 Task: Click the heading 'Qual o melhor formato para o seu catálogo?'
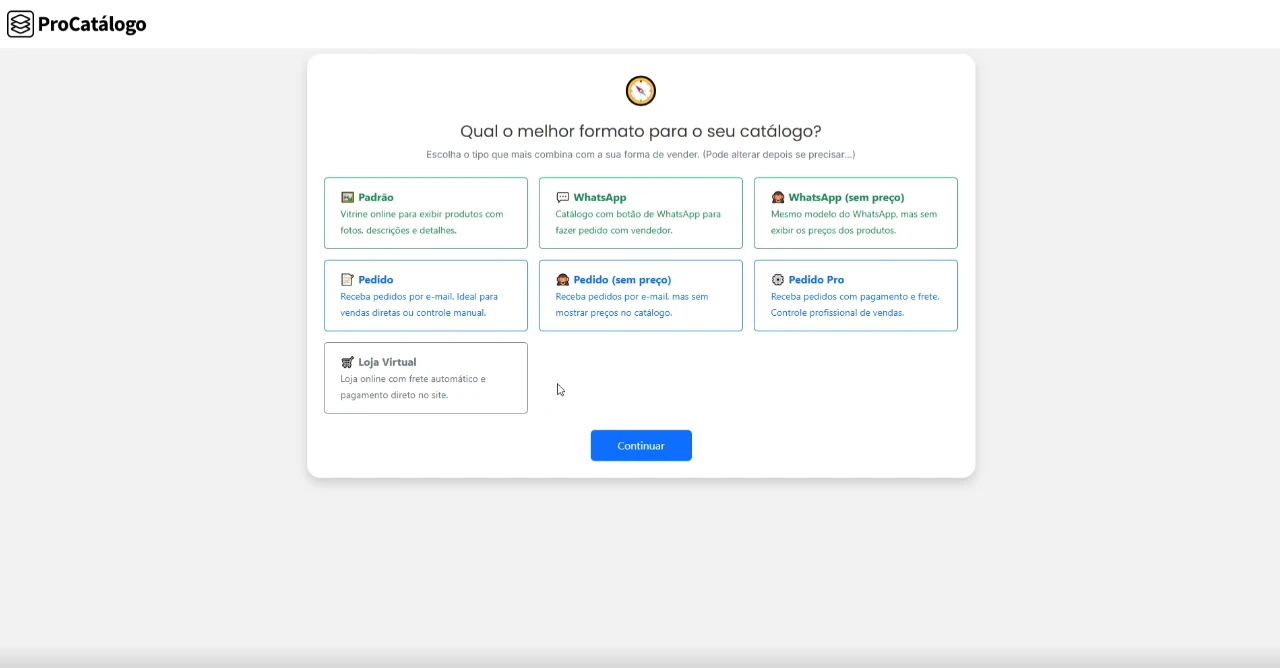click(x=641, y=131)
